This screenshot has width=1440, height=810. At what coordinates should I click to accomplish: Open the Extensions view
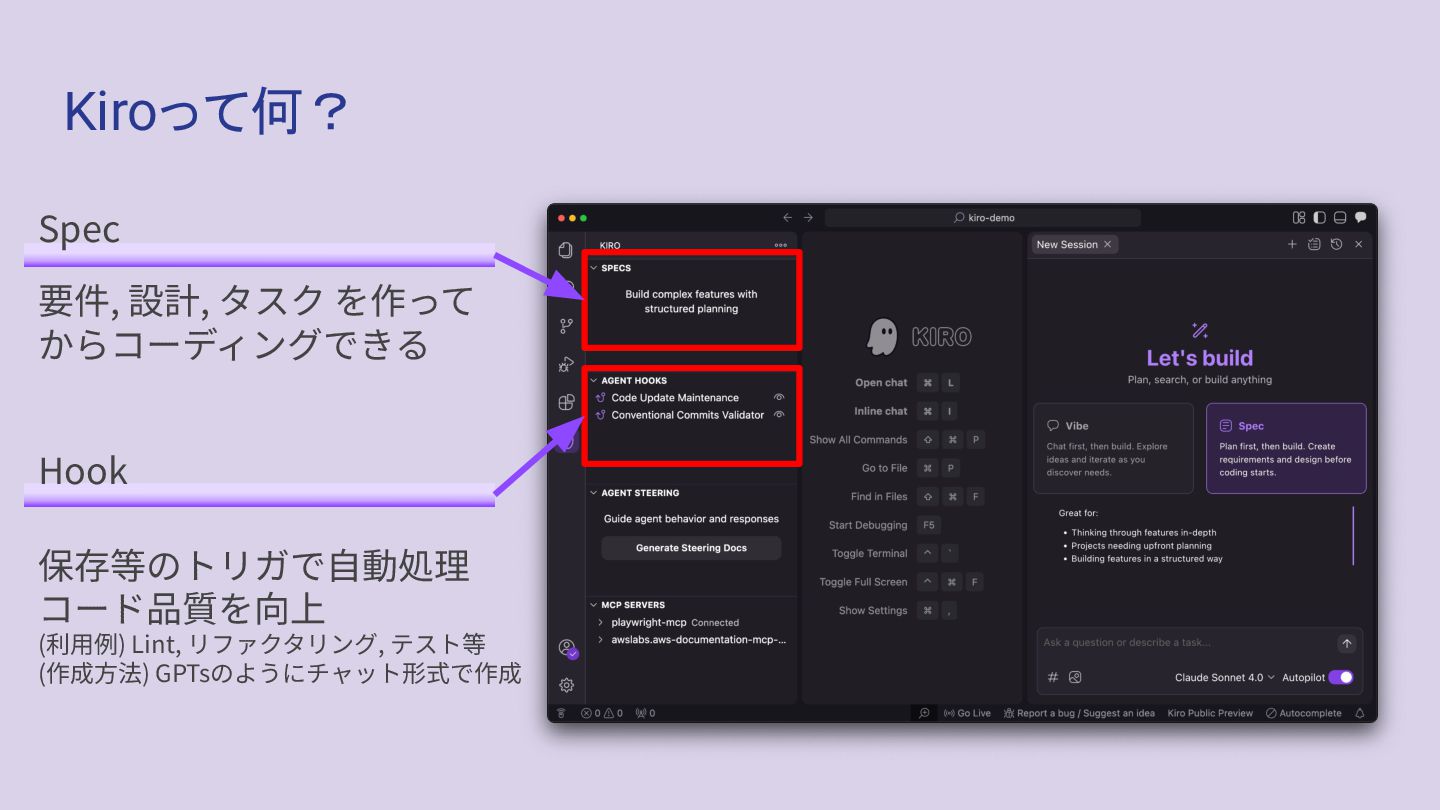click(x=566, y=402)
